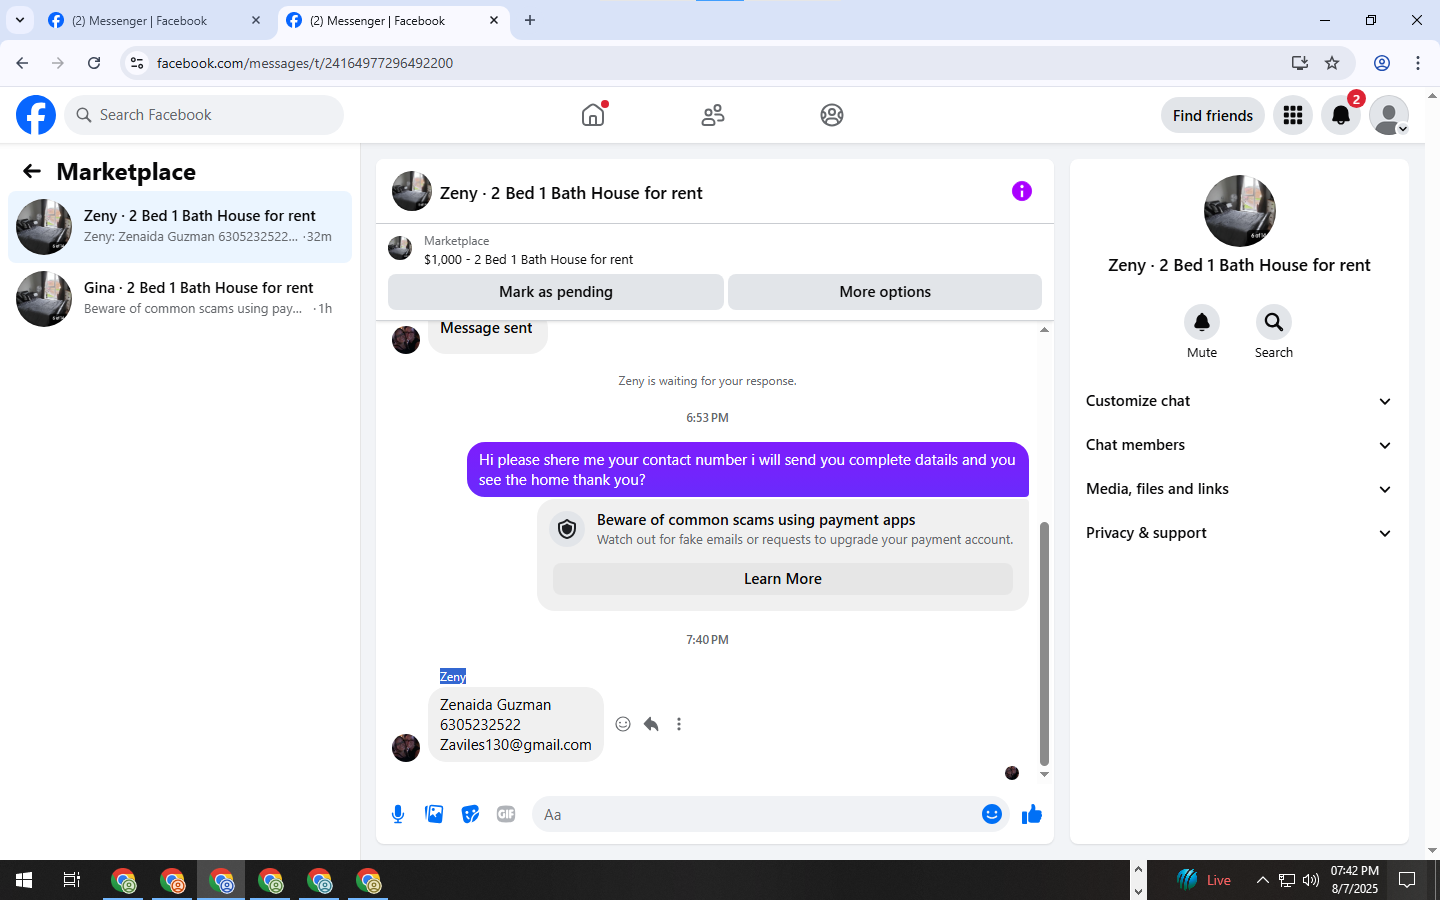1440x900 pixels.
Task: Open a new browser tab
Action: click(x=530, y=20)
